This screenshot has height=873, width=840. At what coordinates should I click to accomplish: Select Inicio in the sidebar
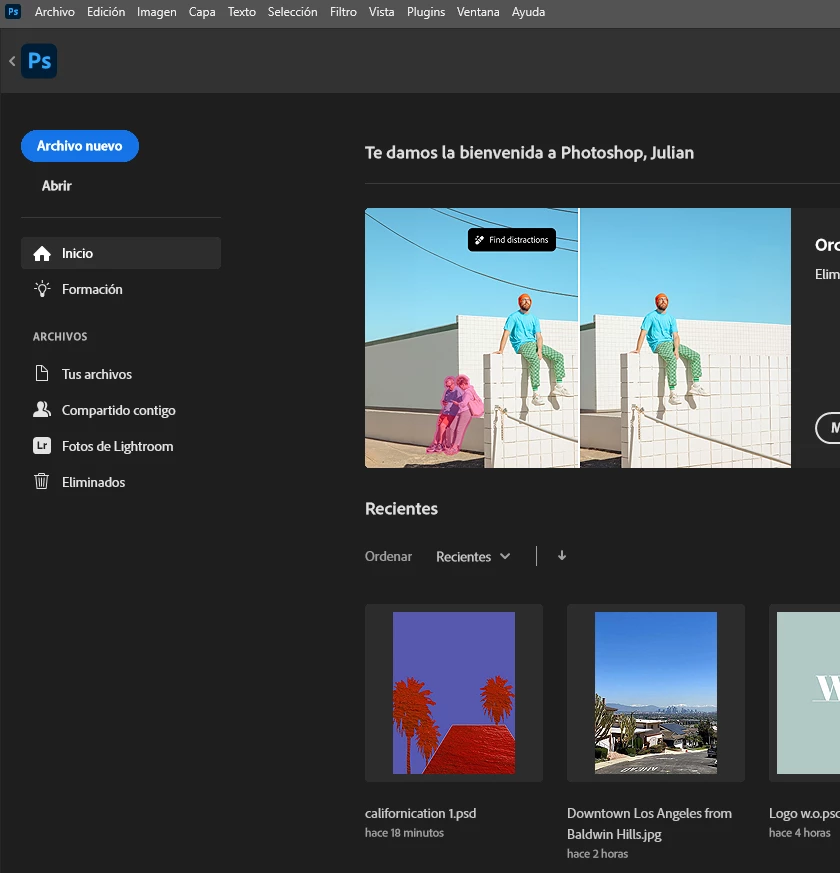tap(121, 253)
